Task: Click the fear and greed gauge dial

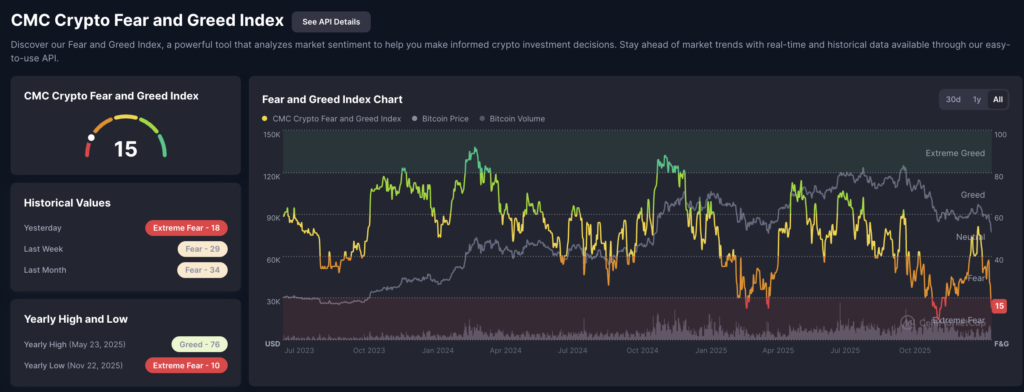Action: point(125,136)
